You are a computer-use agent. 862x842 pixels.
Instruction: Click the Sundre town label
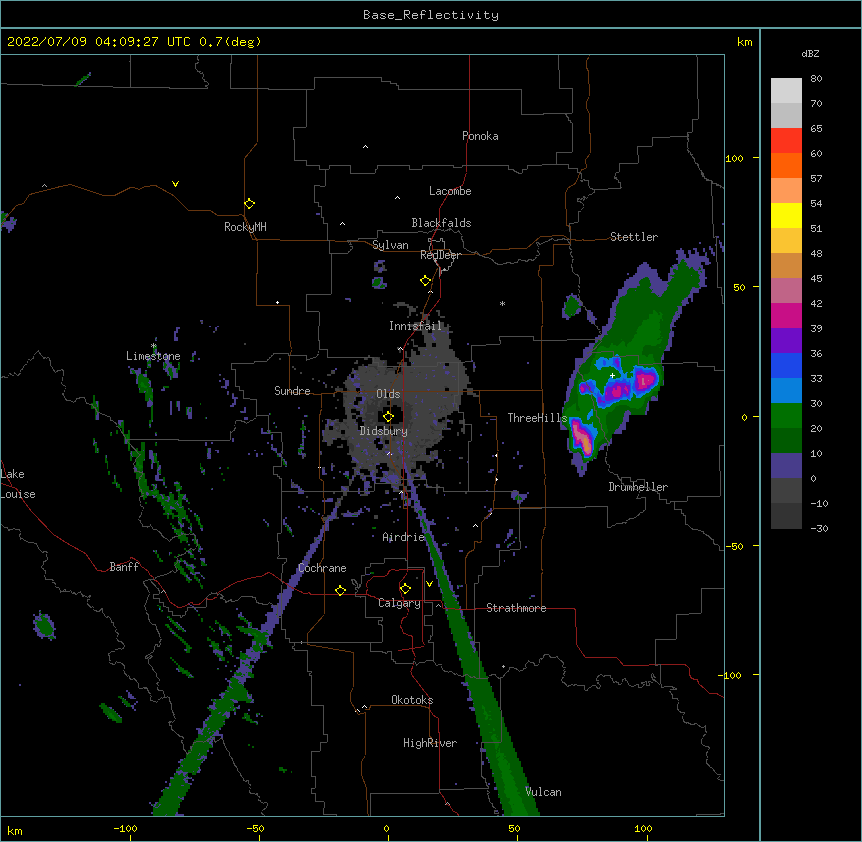[x=292, y=391]
